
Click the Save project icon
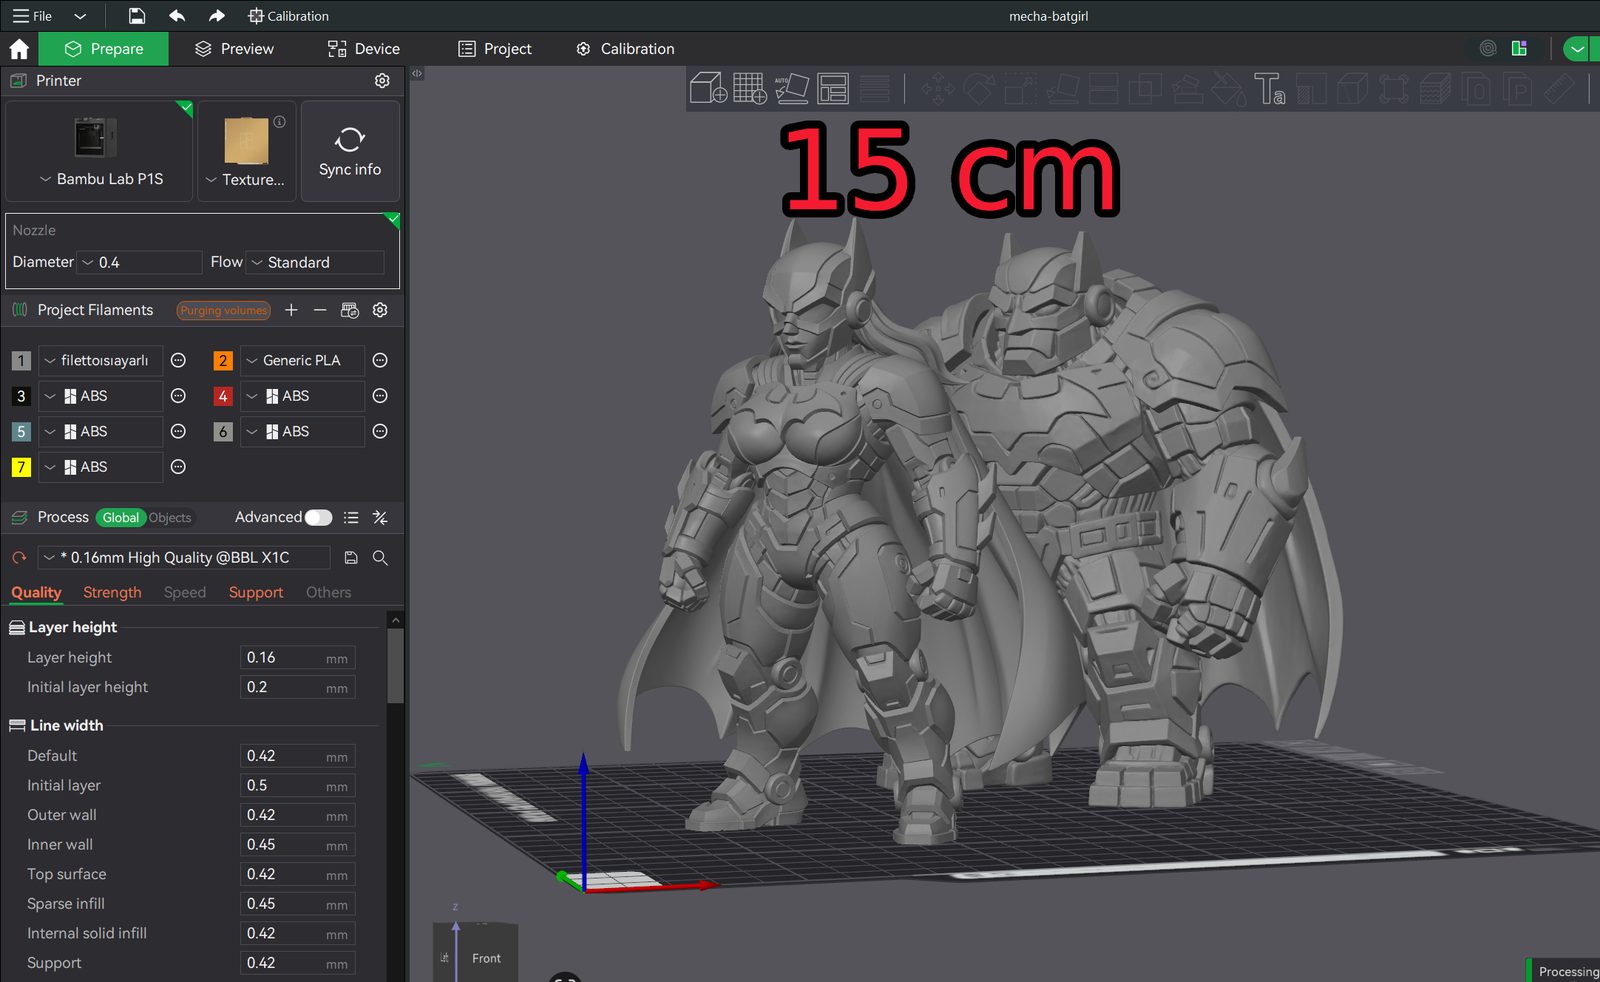(137, 16)
